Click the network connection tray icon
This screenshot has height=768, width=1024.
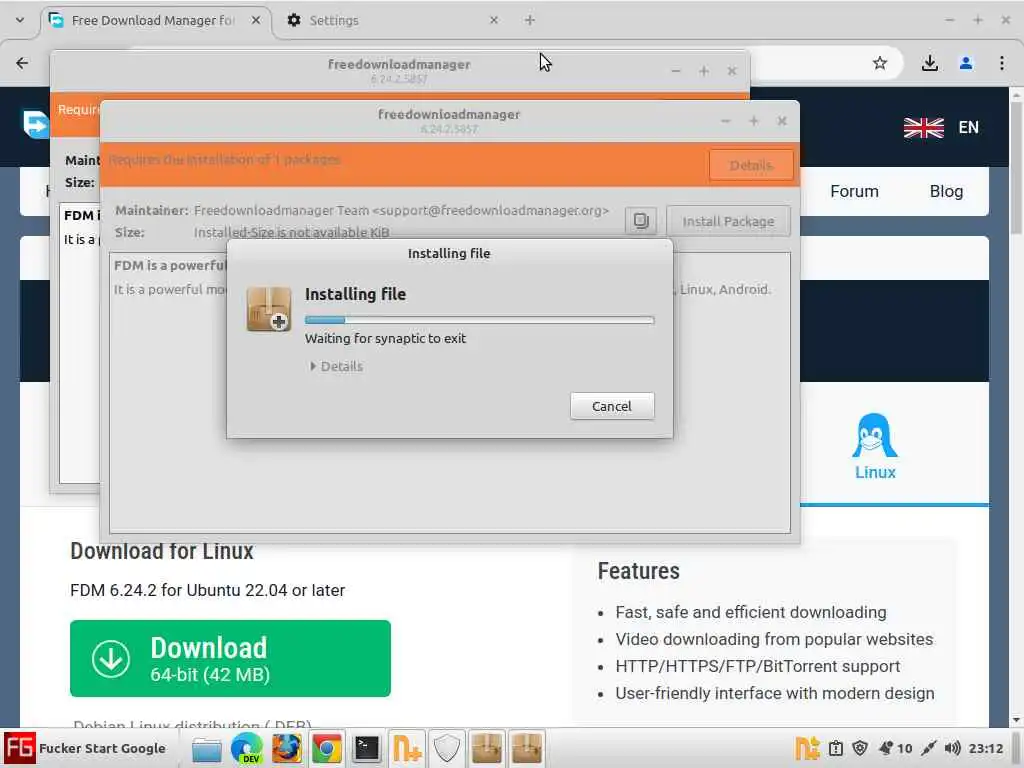[928, 748]
